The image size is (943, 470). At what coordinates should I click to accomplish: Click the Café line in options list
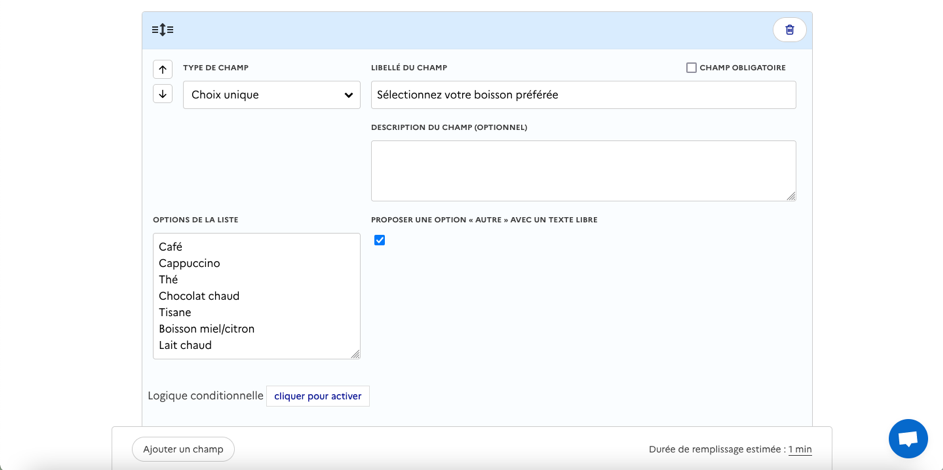coord(171,247)
